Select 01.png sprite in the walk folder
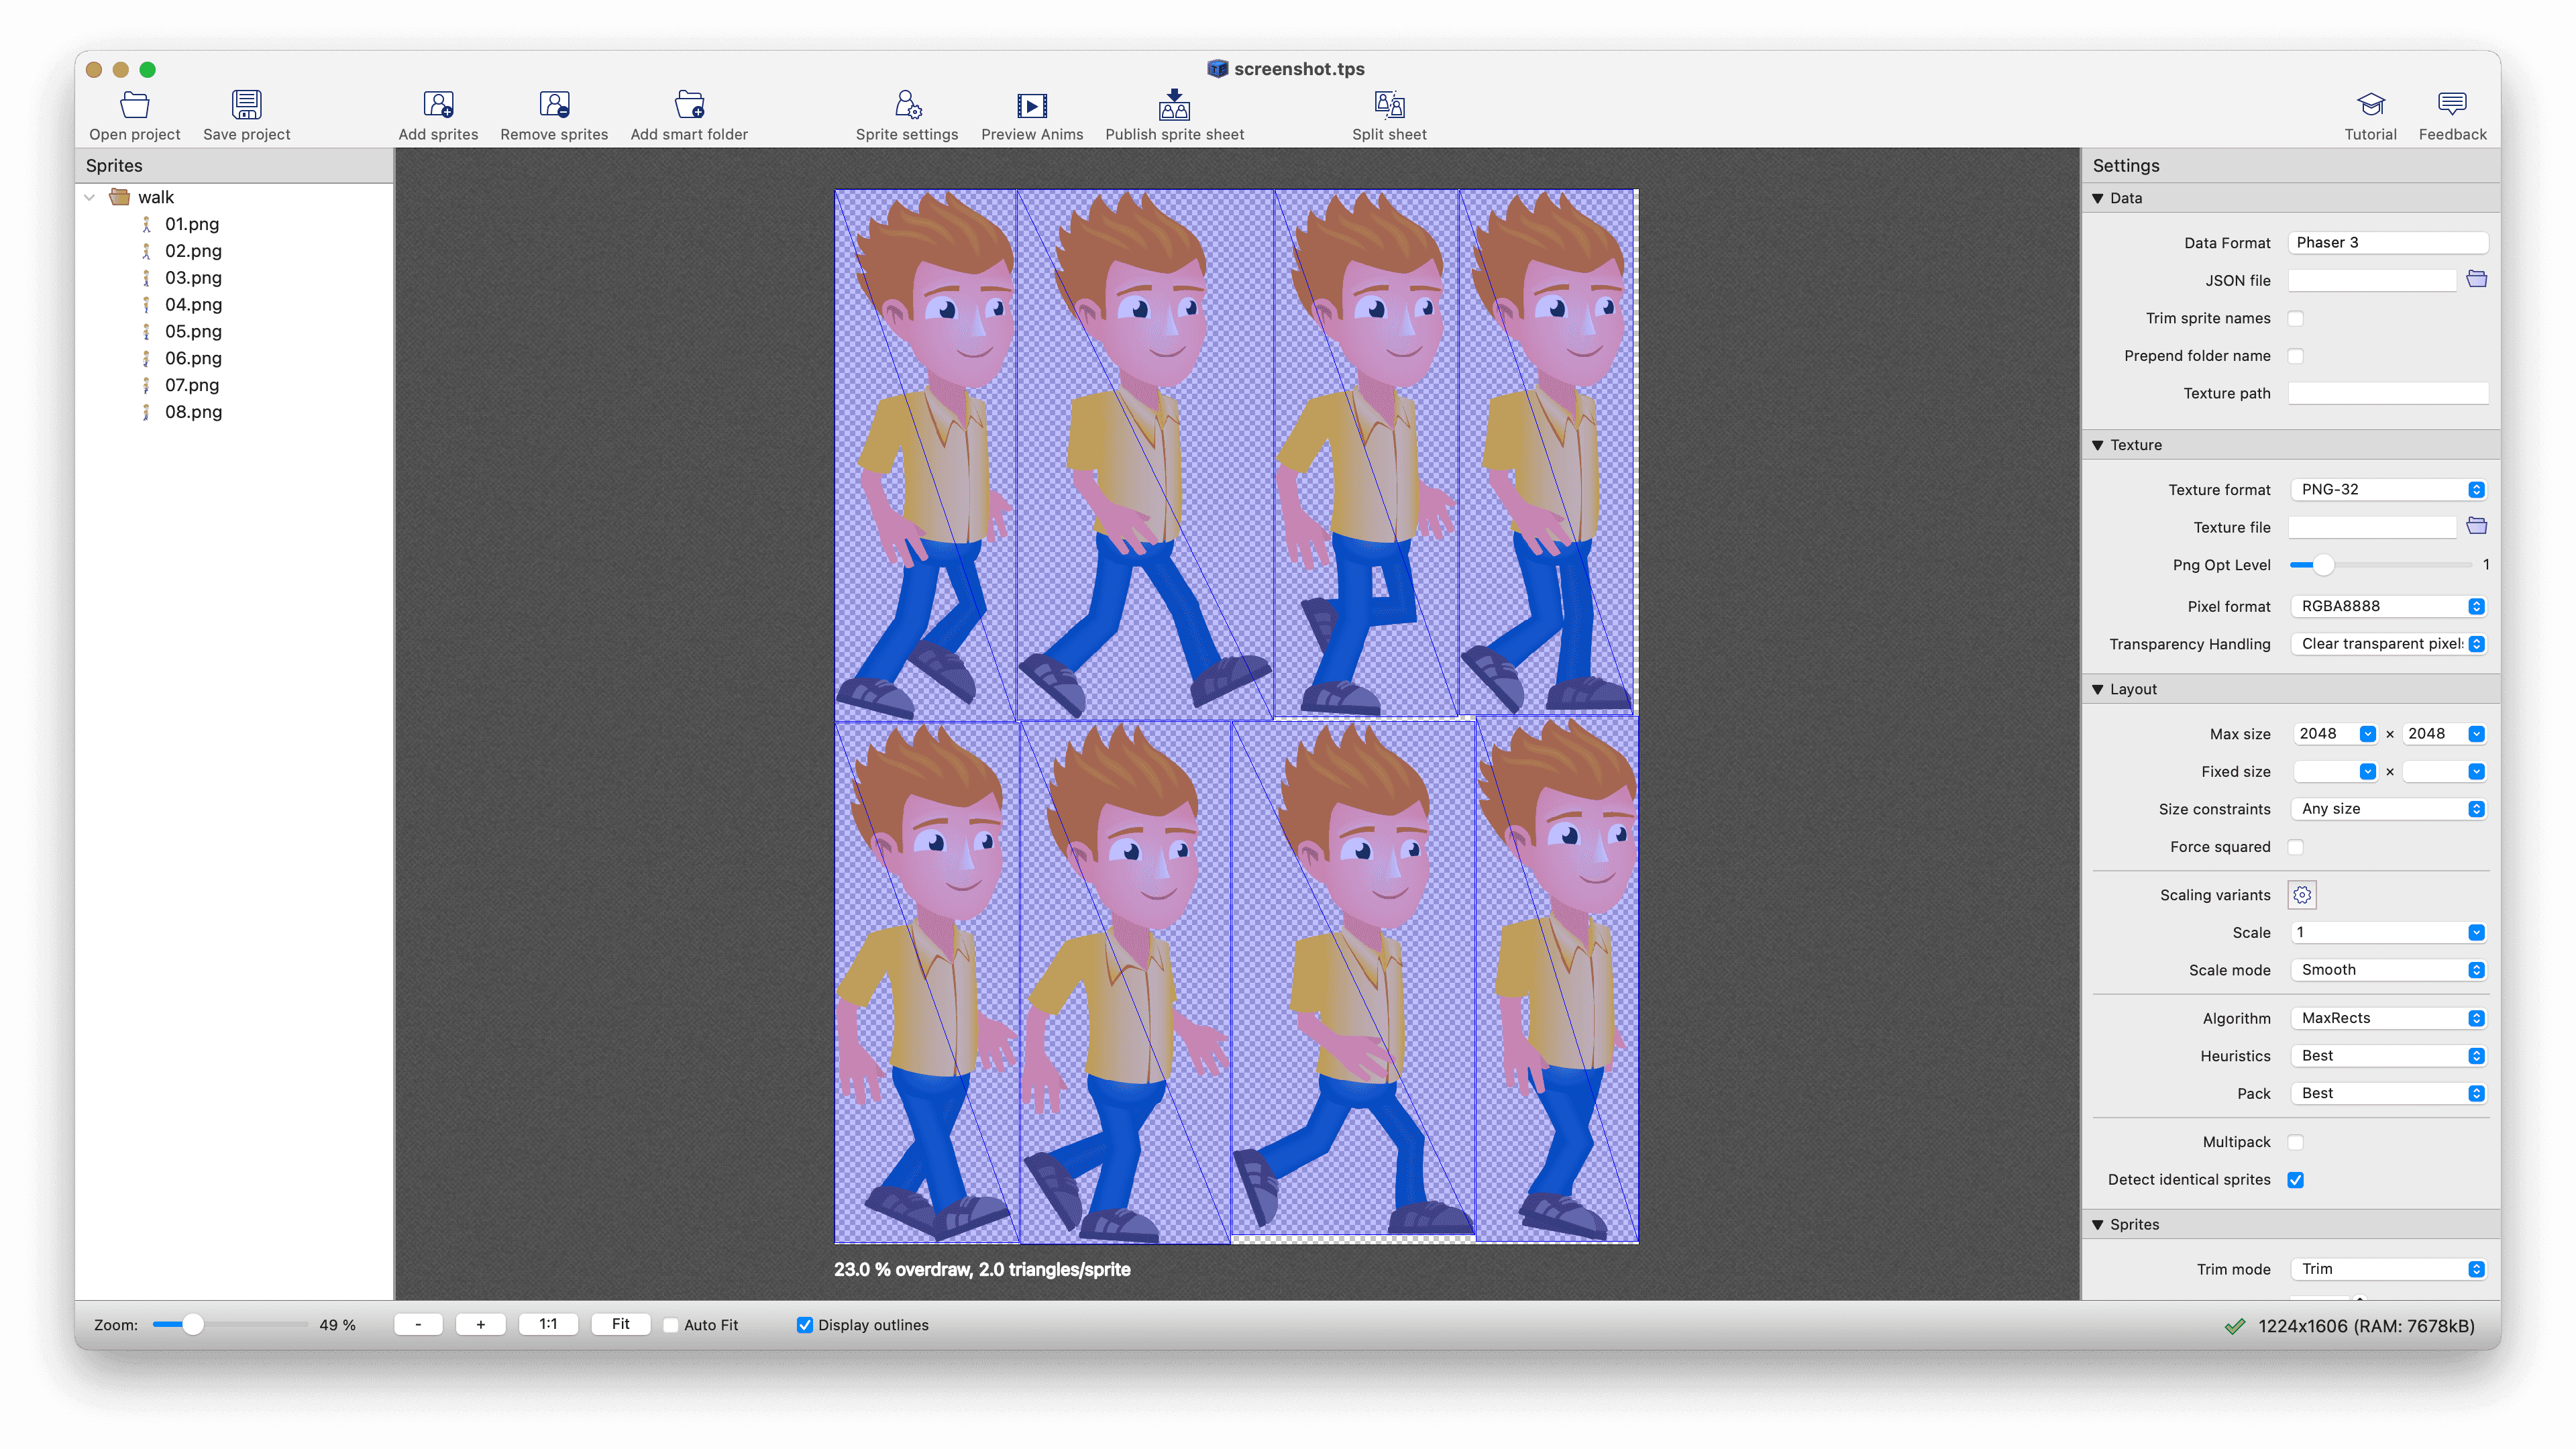 tap(191, 223)
